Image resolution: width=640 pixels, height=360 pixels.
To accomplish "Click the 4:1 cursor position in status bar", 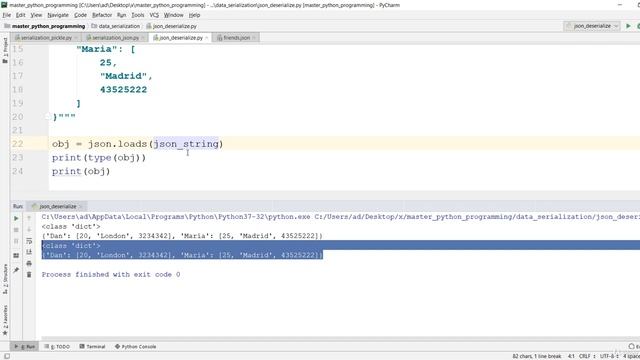I will pyautogui.click(x=571, y=356).
